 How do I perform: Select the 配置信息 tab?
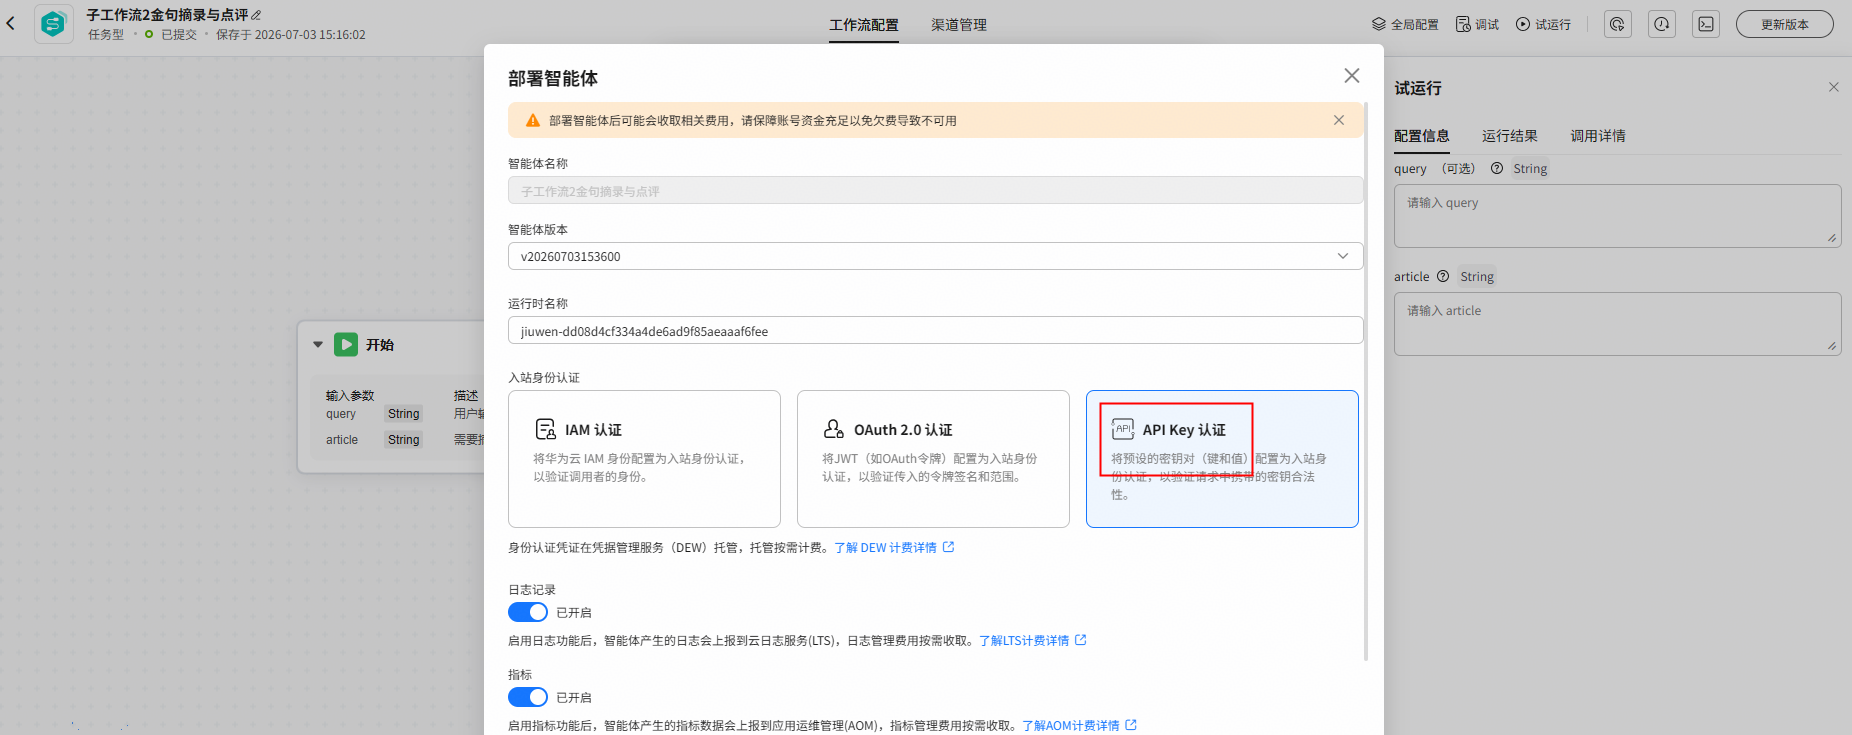1422,136
